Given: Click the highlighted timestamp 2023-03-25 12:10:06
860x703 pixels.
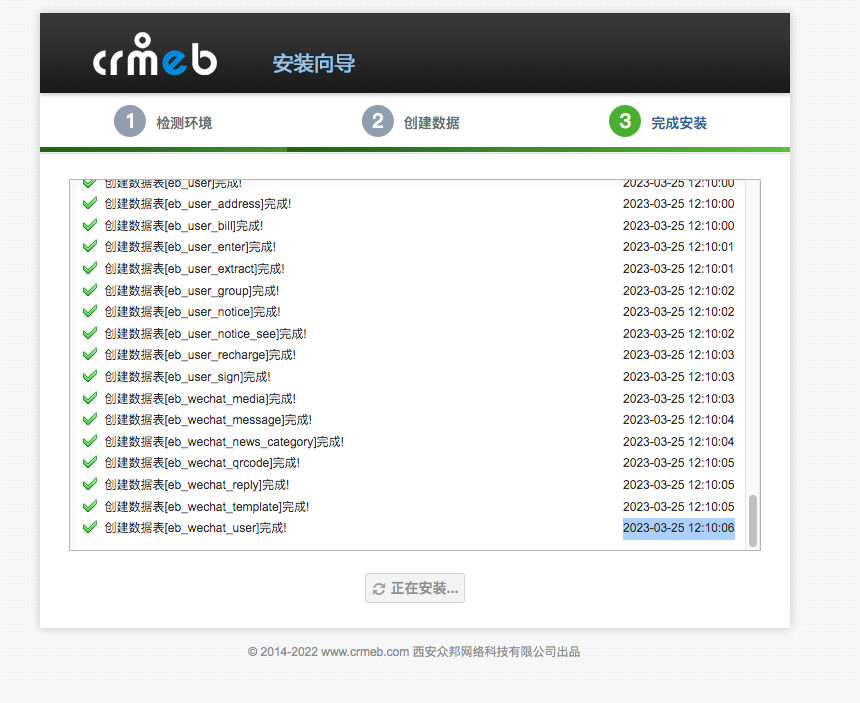Looking at the screenshot, I should 678,528.
